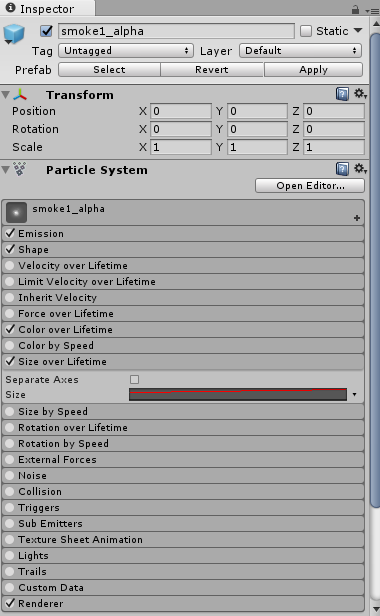Click the Position Z field
This screenshot has height=616, width=380.
[334, 111]
